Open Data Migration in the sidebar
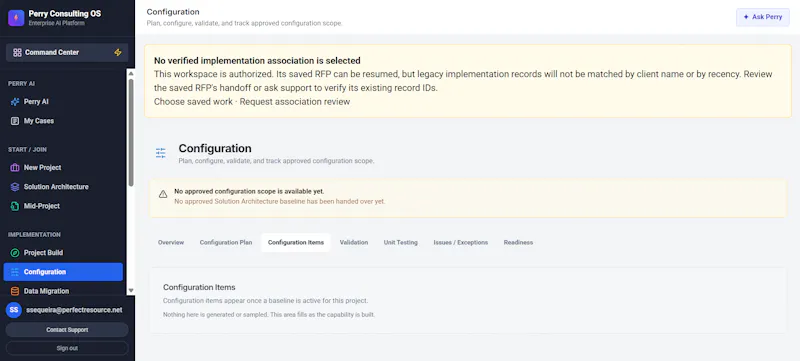Screen dimensions: 800x361 63,291
